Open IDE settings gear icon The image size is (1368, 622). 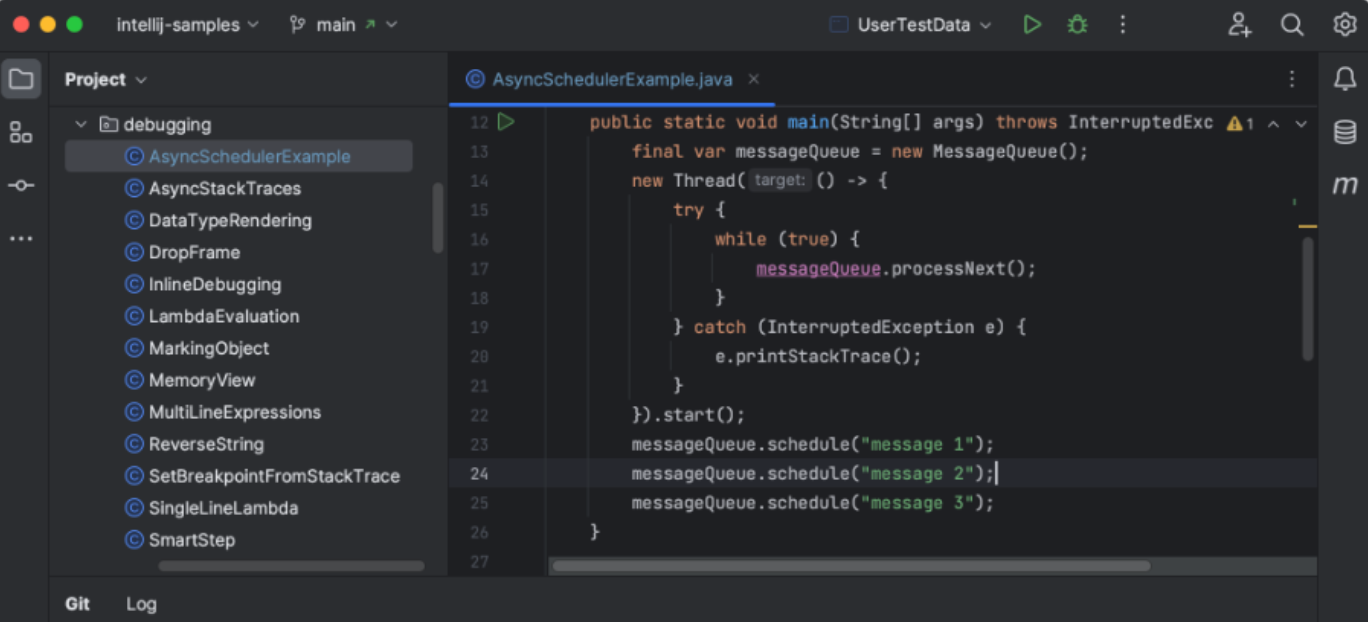click(1344, 25)
